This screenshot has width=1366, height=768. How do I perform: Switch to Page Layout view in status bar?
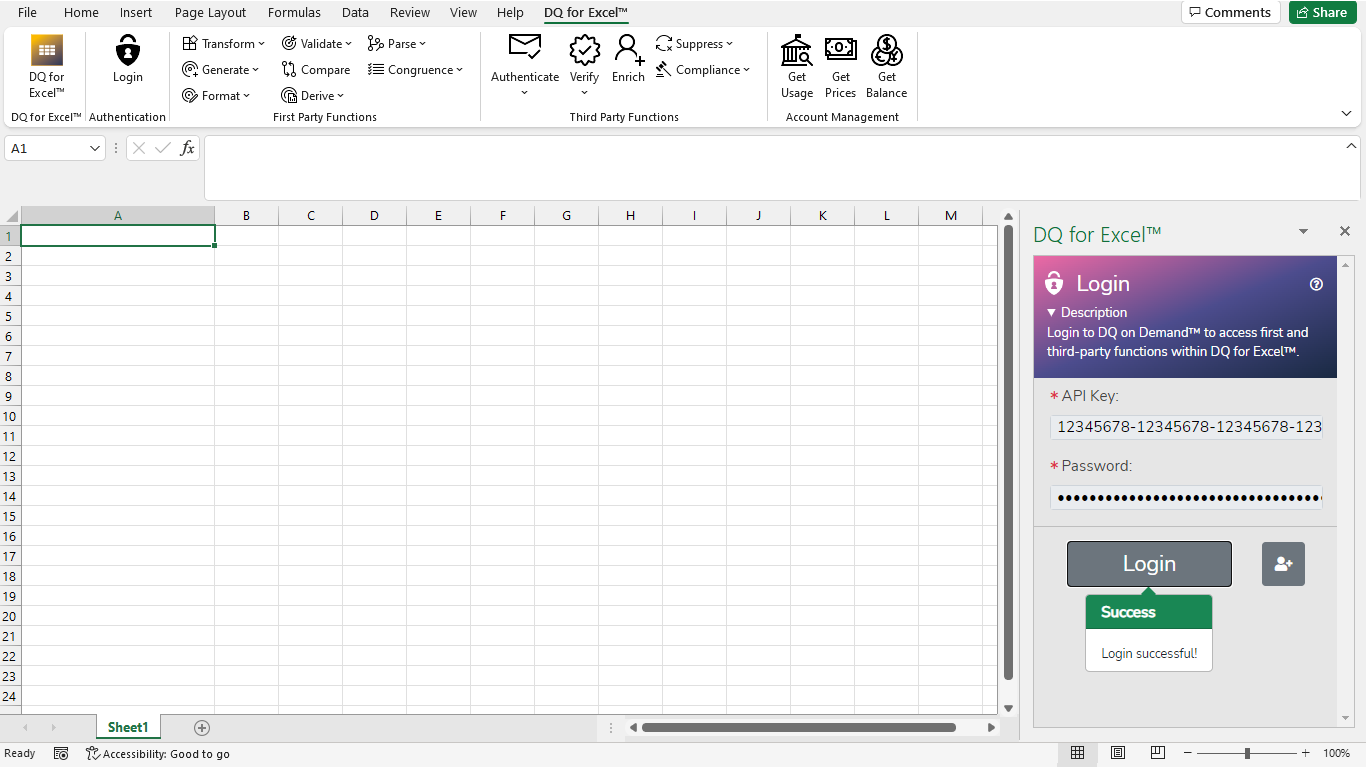(1118, 753)
